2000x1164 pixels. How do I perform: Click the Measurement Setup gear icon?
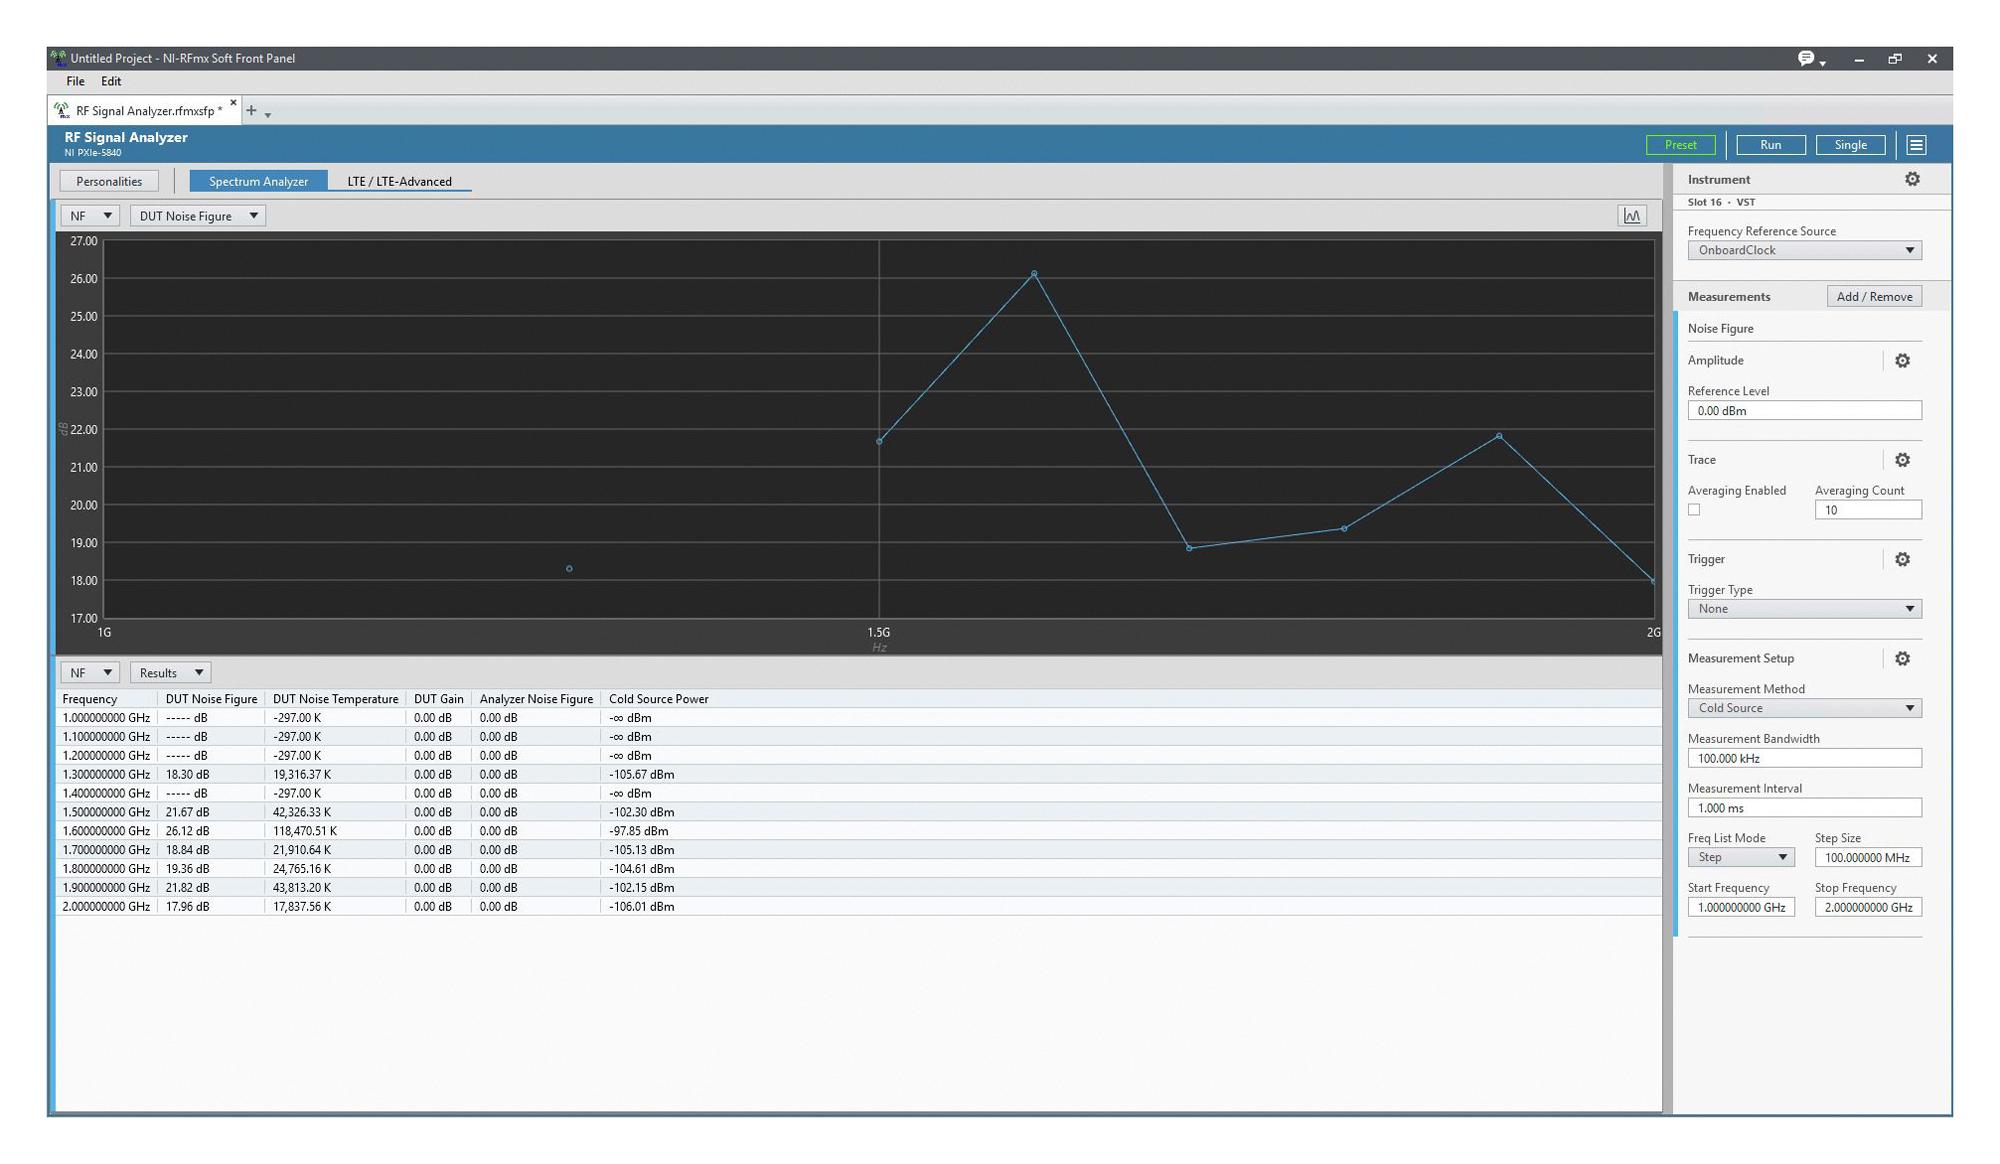point(1906,658)
